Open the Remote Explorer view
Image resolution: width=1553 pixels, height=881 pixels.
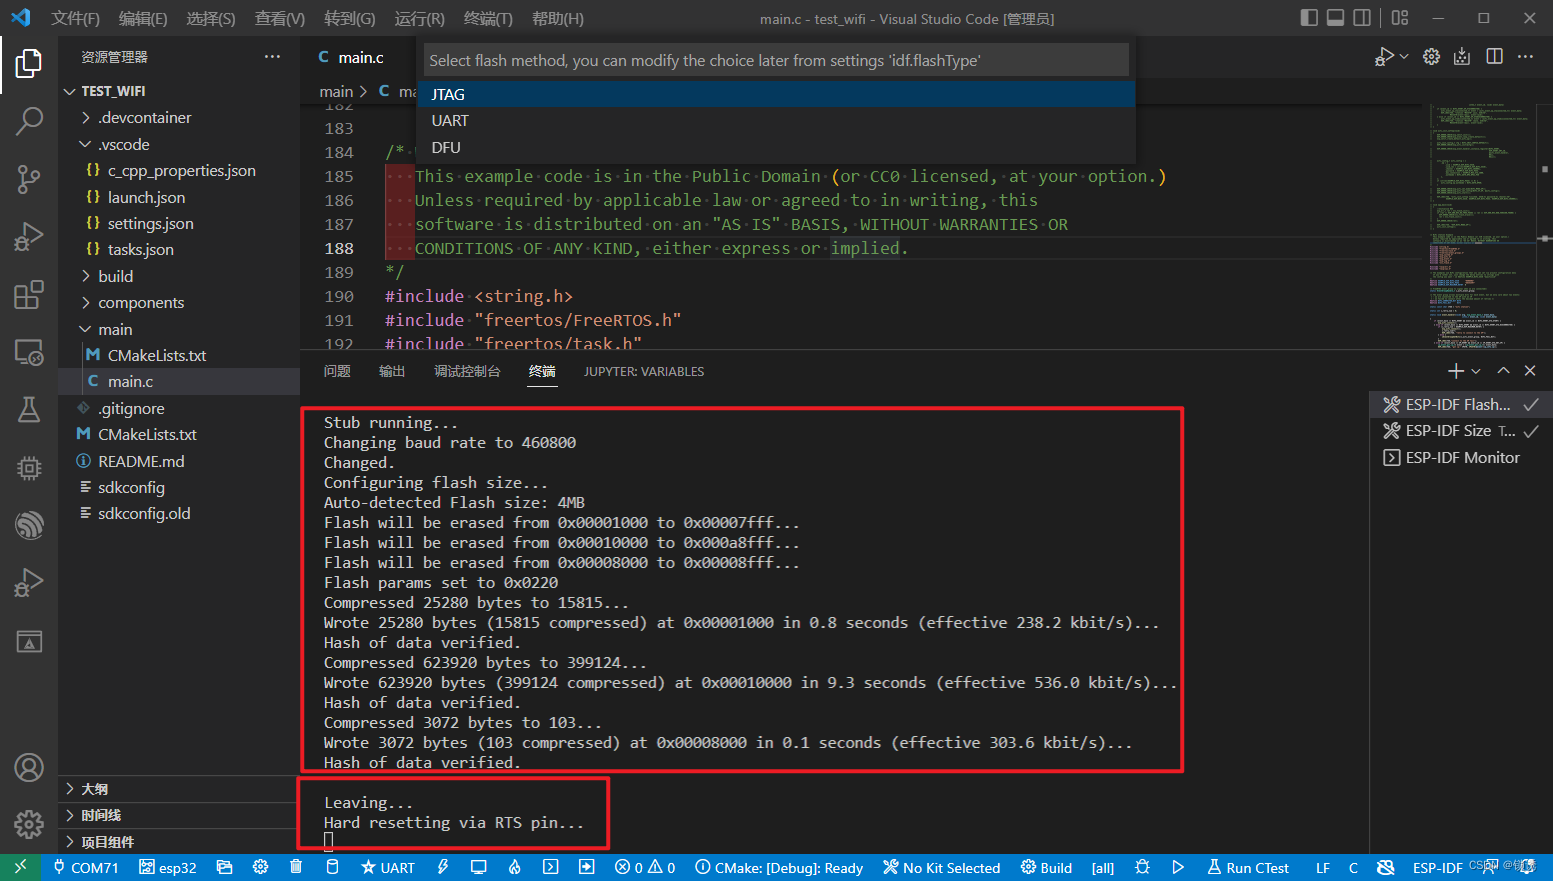(x=29, y=352)
